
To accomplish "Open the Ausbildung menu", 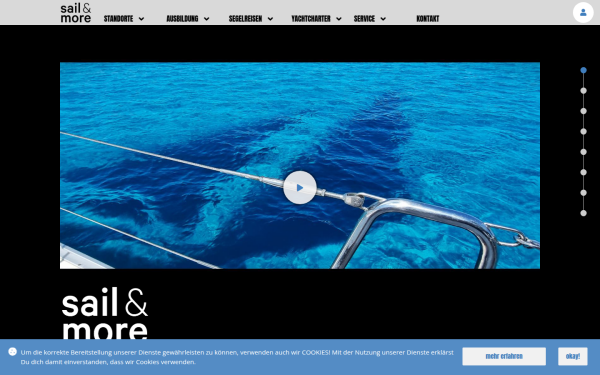I will click(x=182, y=18).
